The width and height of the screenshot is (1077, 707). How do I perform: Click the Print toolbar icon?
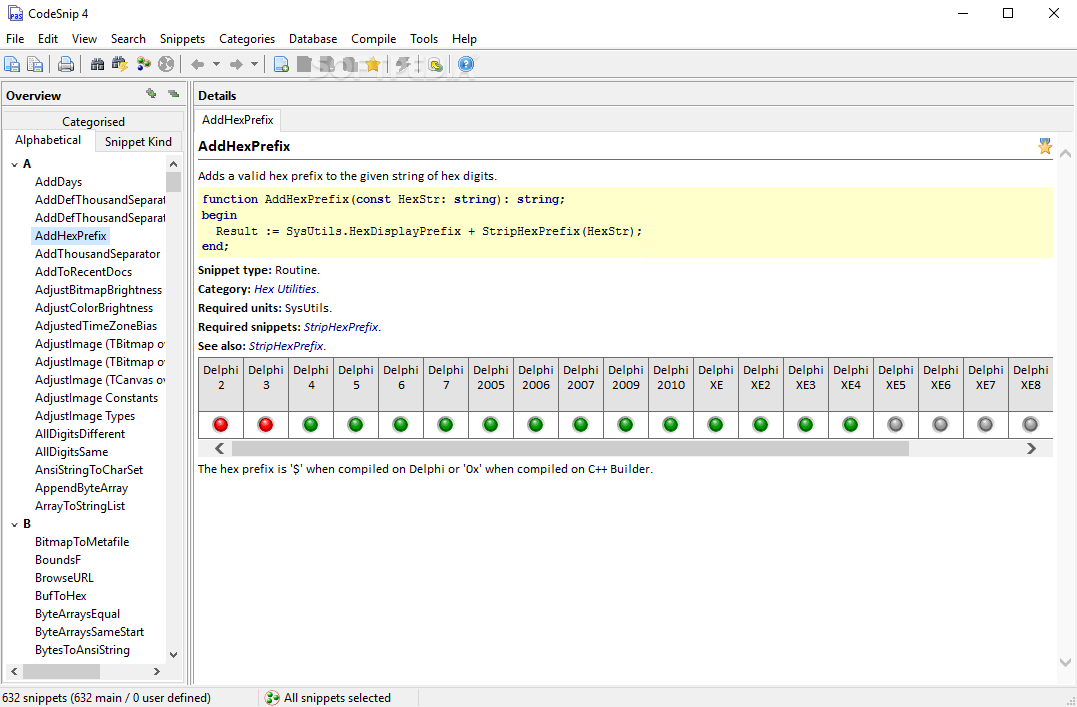66,65
